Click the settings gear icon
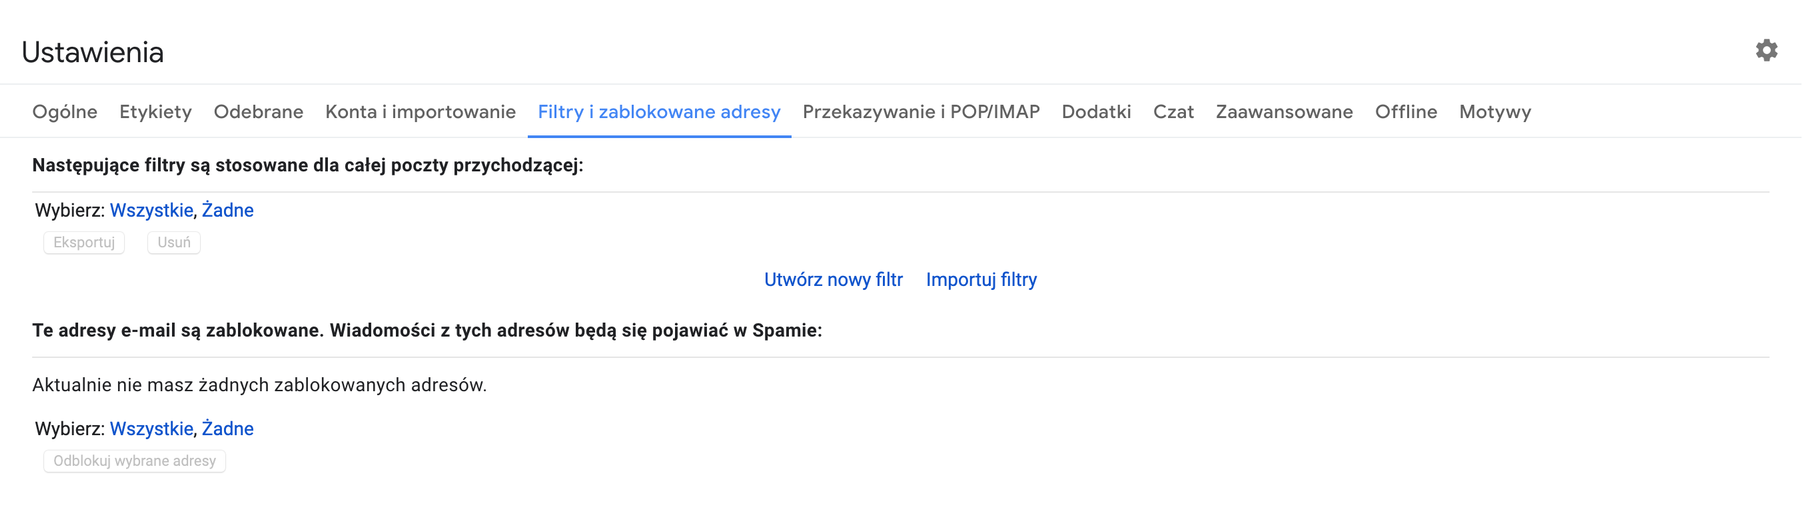 1766,50
